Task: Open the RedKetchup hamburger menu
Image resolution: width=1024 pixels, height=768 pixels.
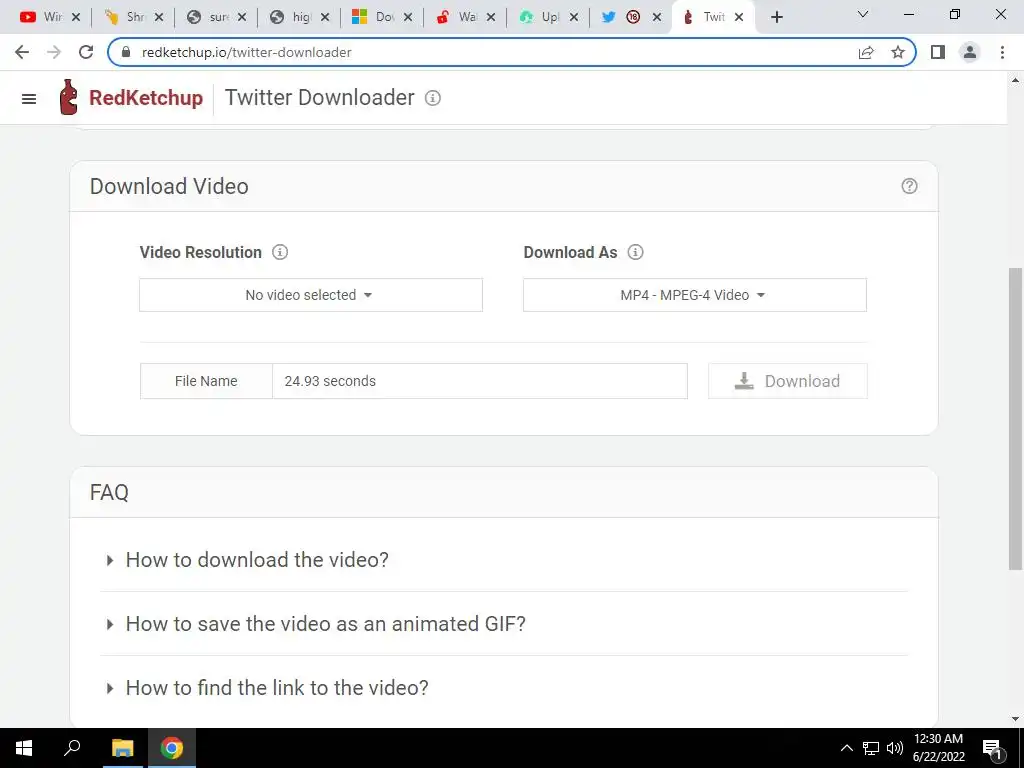Action: [x=29, y=99]
